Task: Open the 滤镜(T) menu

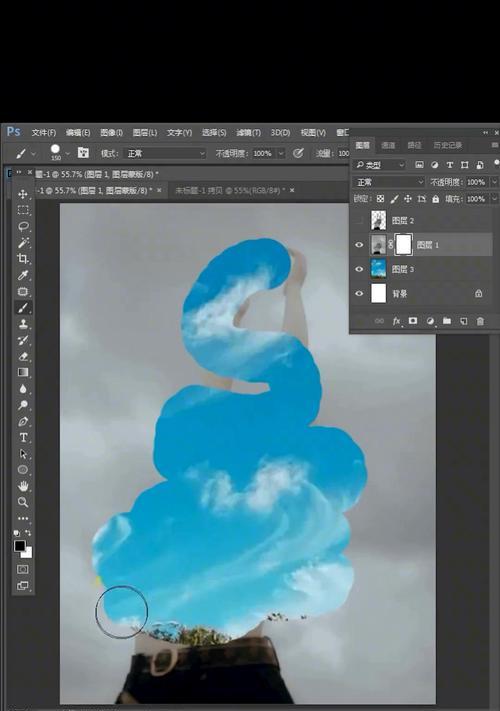Action: click(248, 132)
